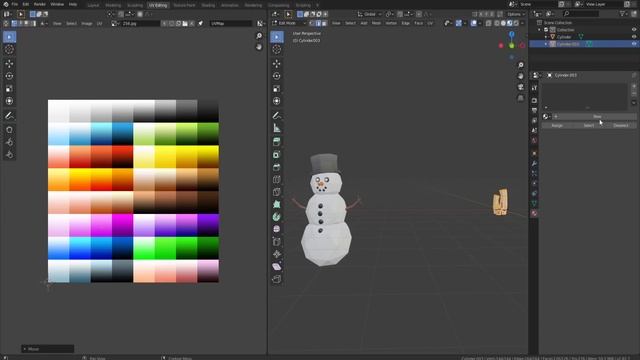Select the Measure tool in 3D viewport

pyautogui.click(x=277, y=128)
